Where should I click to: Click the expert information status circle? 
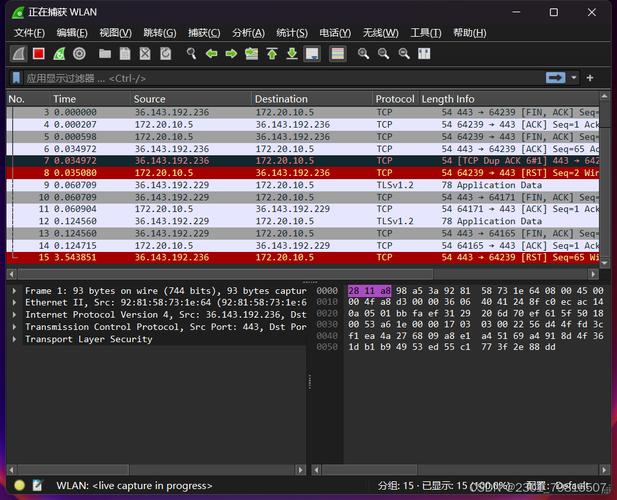tap(19, 485)
